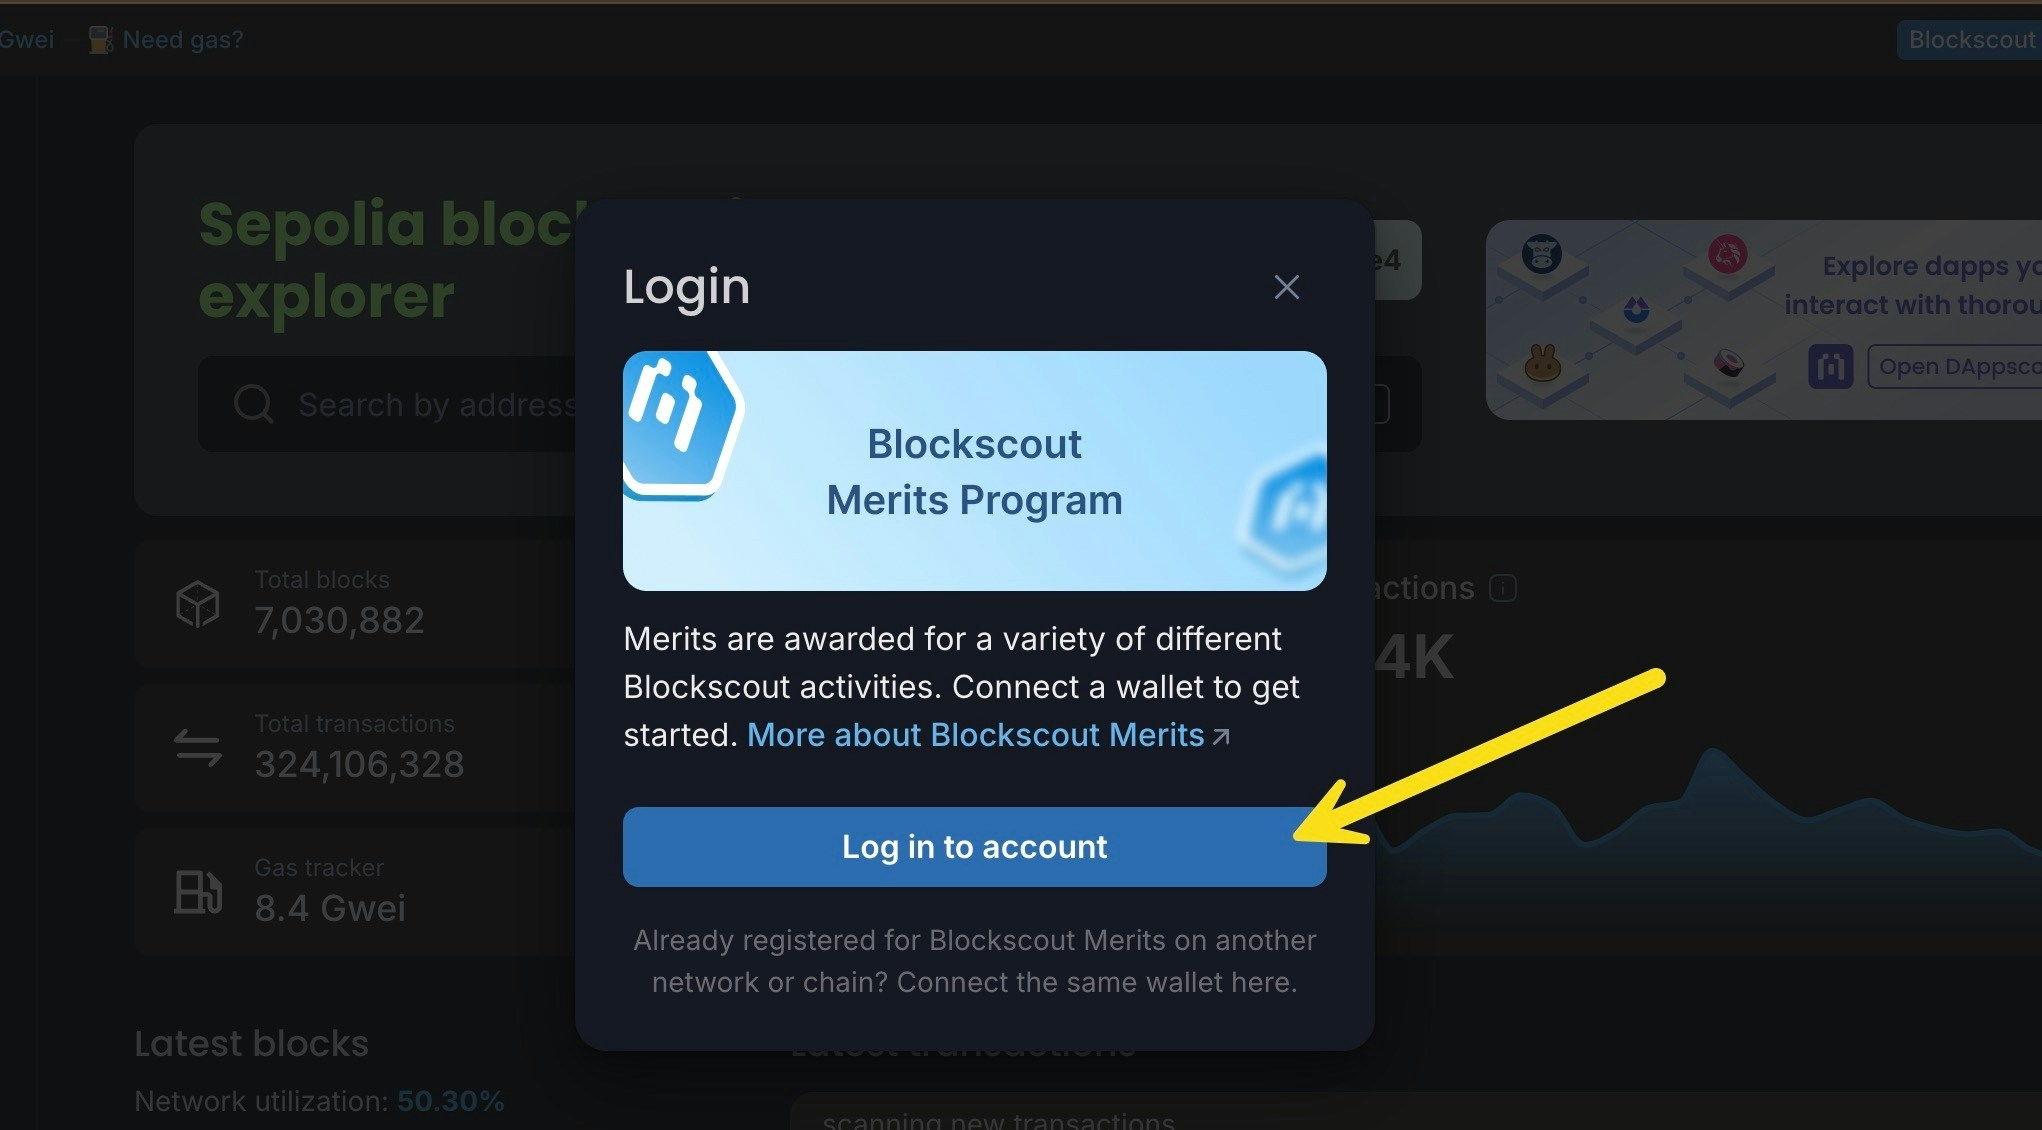Click the info icon next to transactions chart
Viewport: 2042px width, 1130px height.
(x=1503, y=588)
